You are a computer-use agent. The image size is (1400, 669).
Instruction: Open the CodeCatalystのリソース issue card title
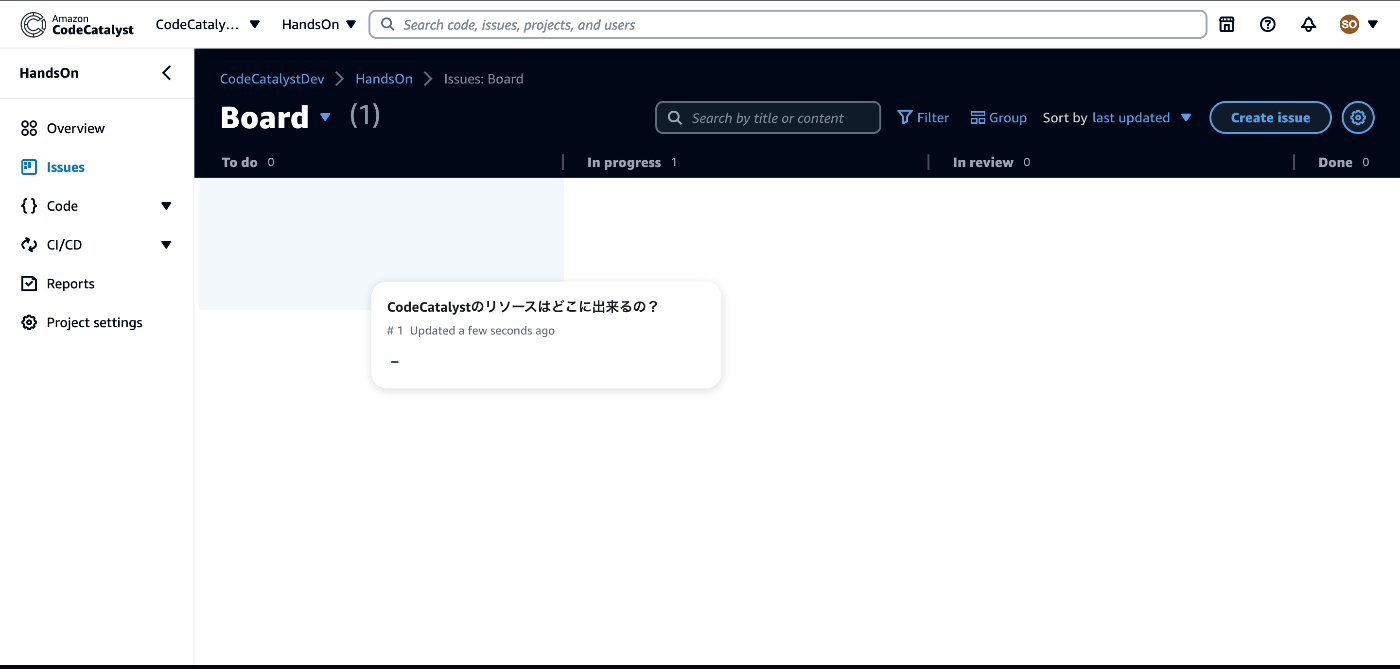click(x=523, y=307)
